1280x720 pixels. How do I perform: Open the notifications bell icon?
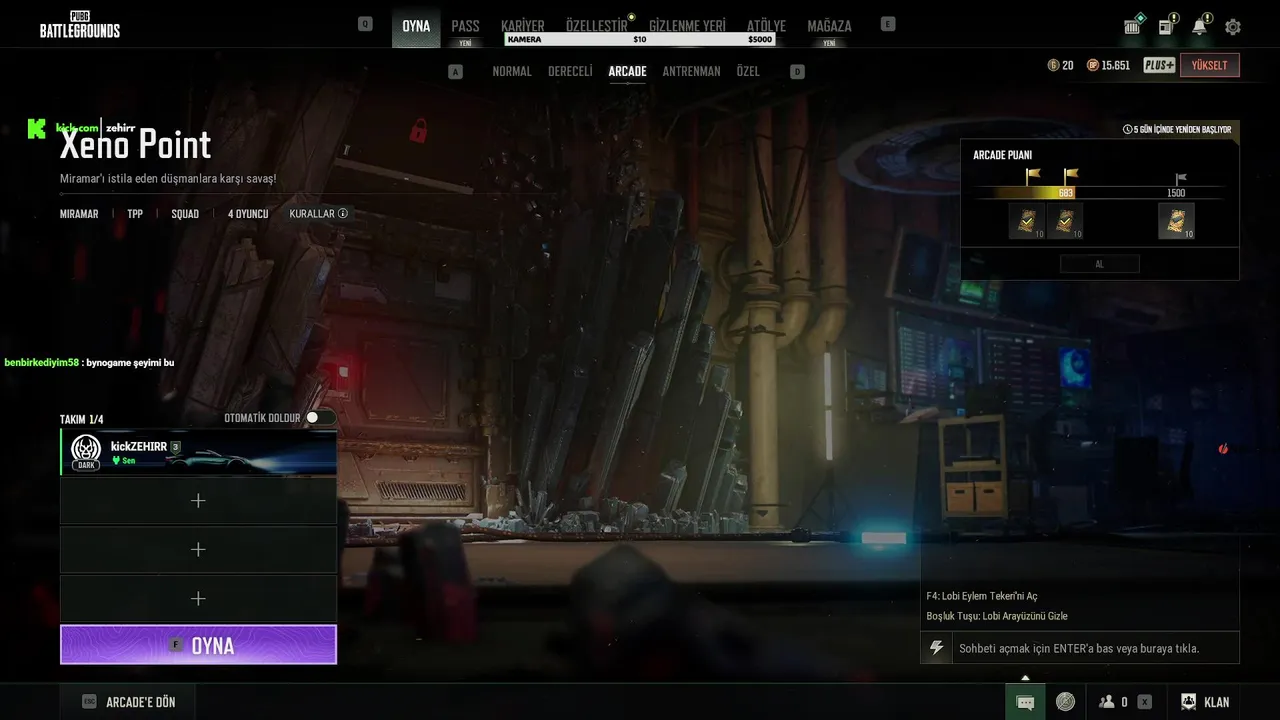click(1200, 26)
